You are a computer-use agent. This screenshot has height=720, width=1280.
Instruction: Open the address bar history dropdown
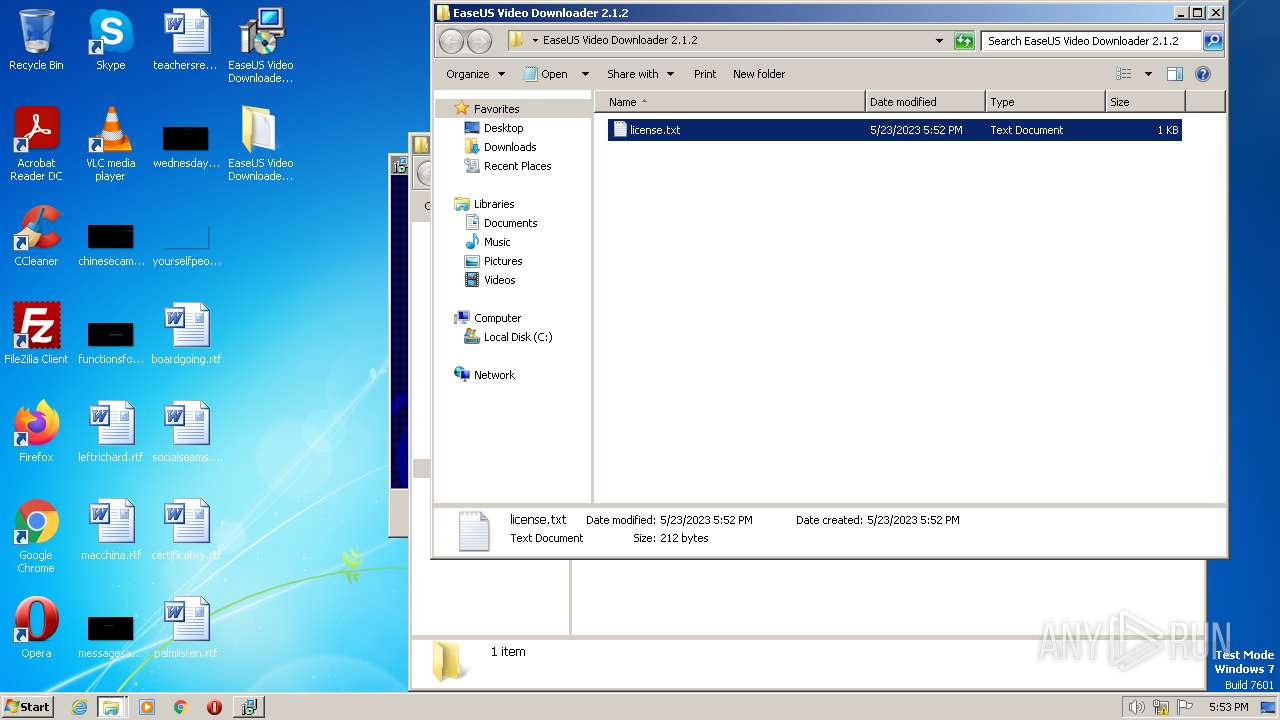939,41
